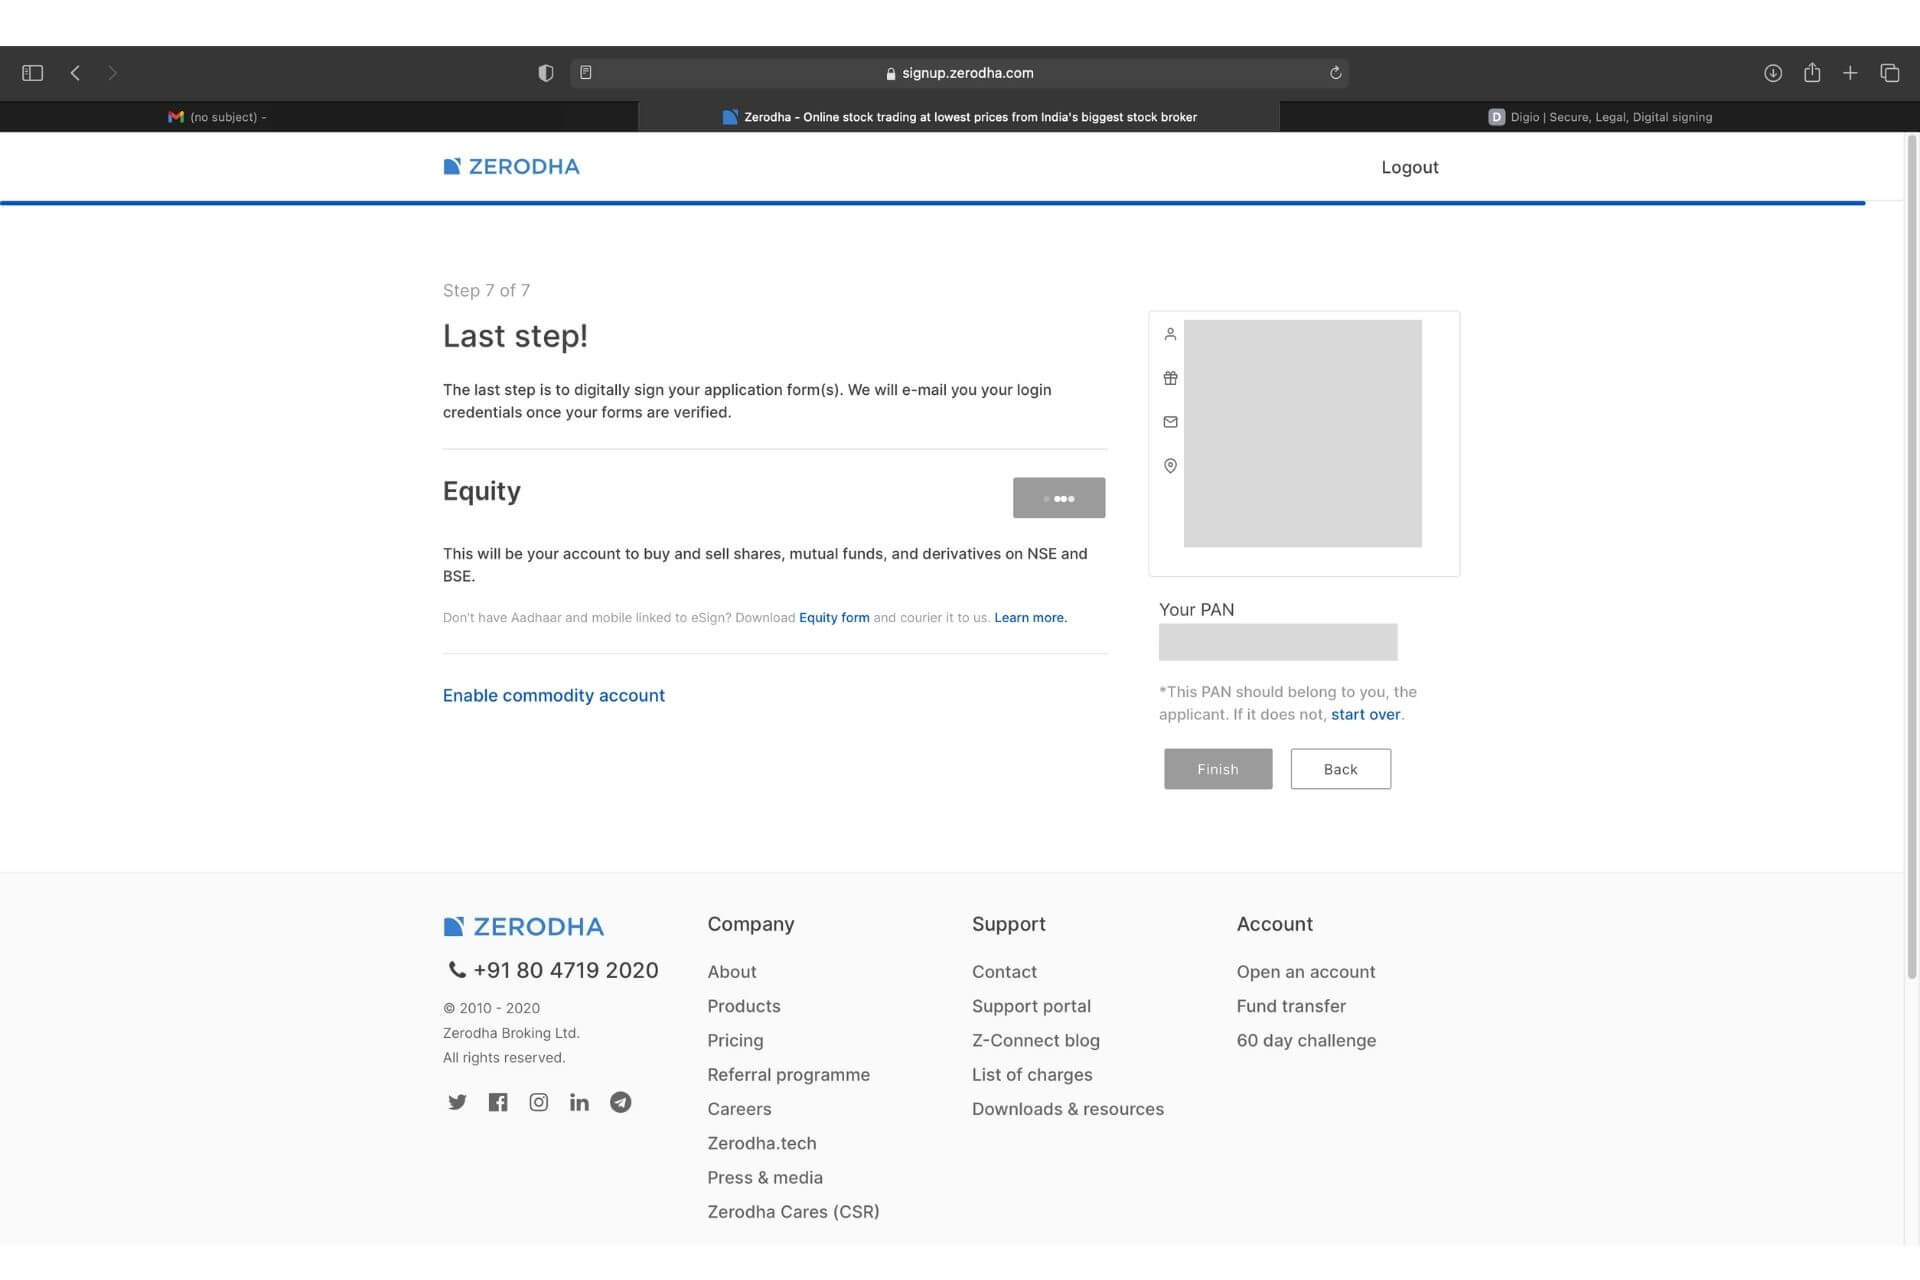Open Zerodha's LinkedIn icon in footer
Viewport: 1920px width, 1280px height.
(579, 1102)
